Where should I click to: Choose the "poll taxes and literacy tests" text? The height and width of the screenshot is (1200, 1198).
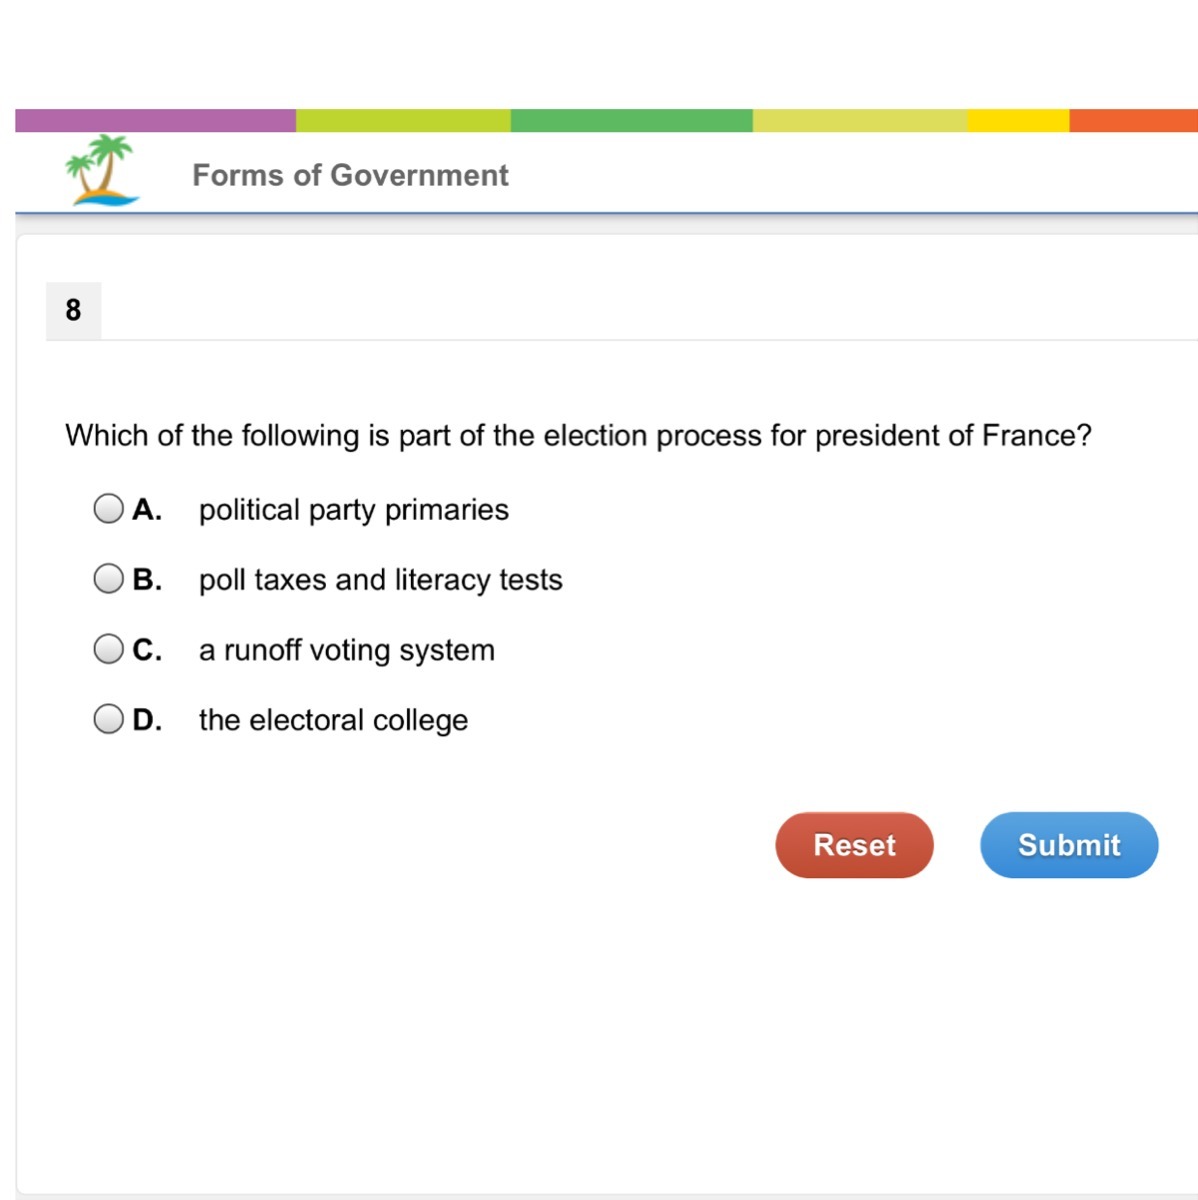(380, 580)
